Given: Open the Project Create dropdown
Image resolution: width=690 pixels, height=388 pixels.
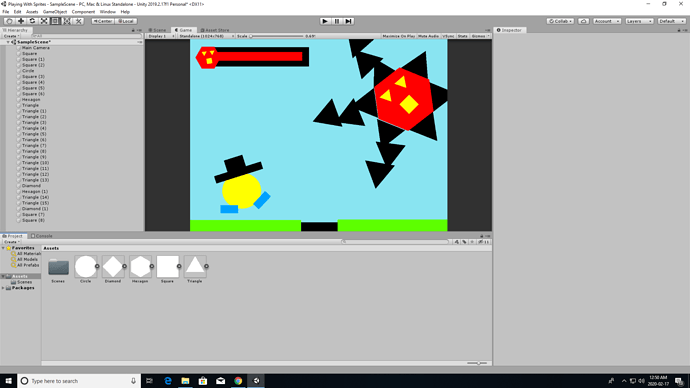Looking at the screenshot, I should pos(11,242).
